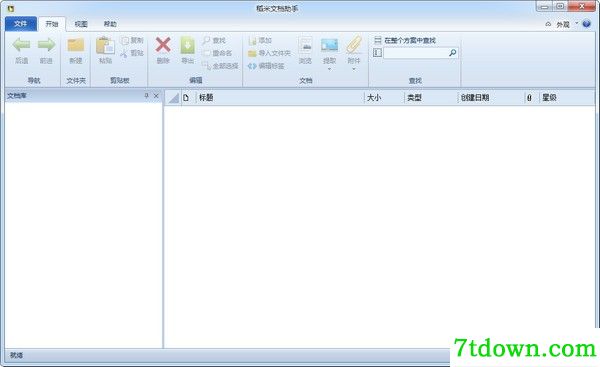Click the green Back (后退) arrow

(21, 45)
